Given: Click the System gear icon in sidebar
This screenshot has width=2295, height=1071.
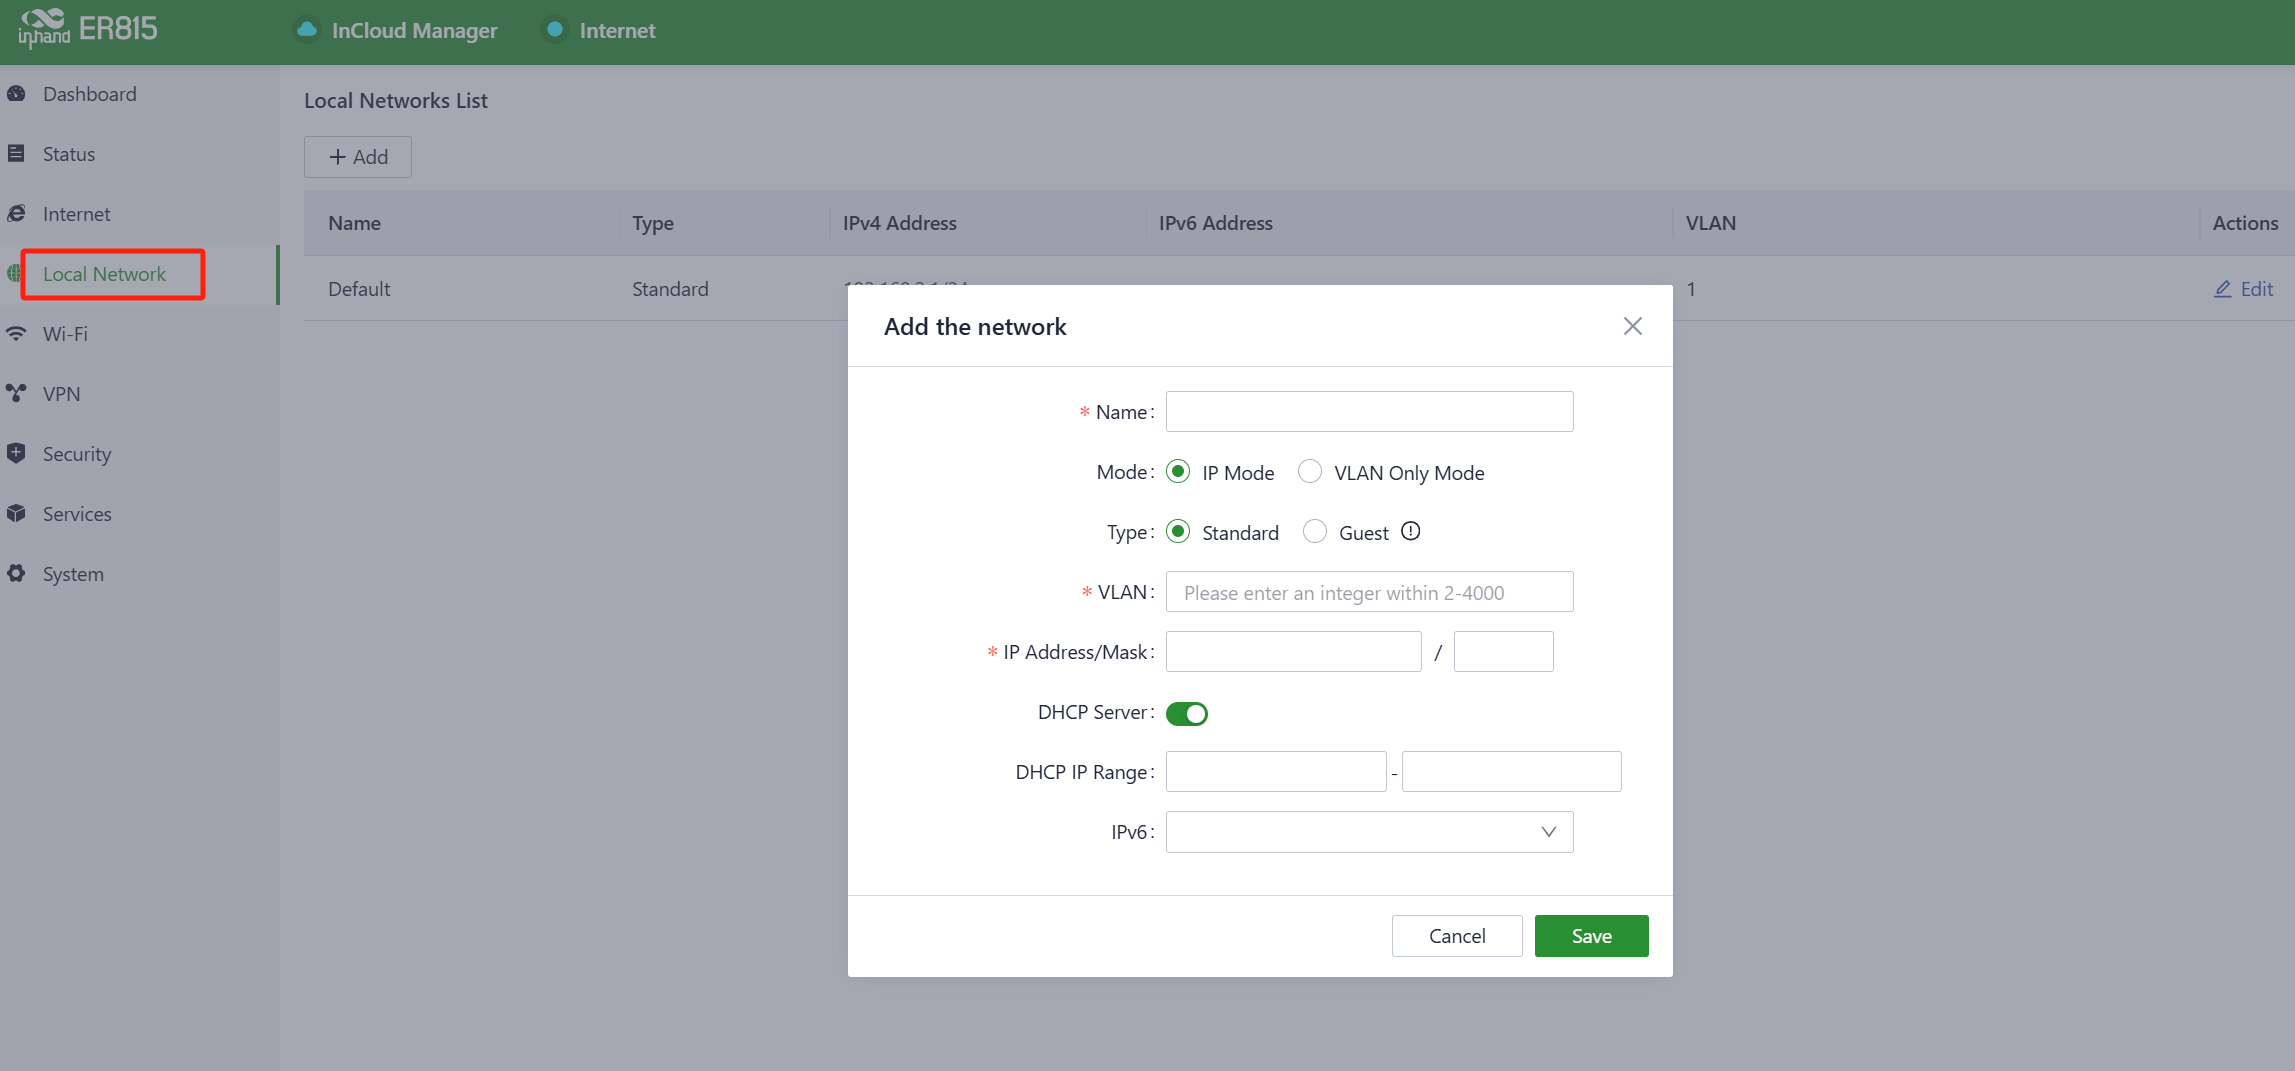Looking at the screenshot, I should [16, 574].
